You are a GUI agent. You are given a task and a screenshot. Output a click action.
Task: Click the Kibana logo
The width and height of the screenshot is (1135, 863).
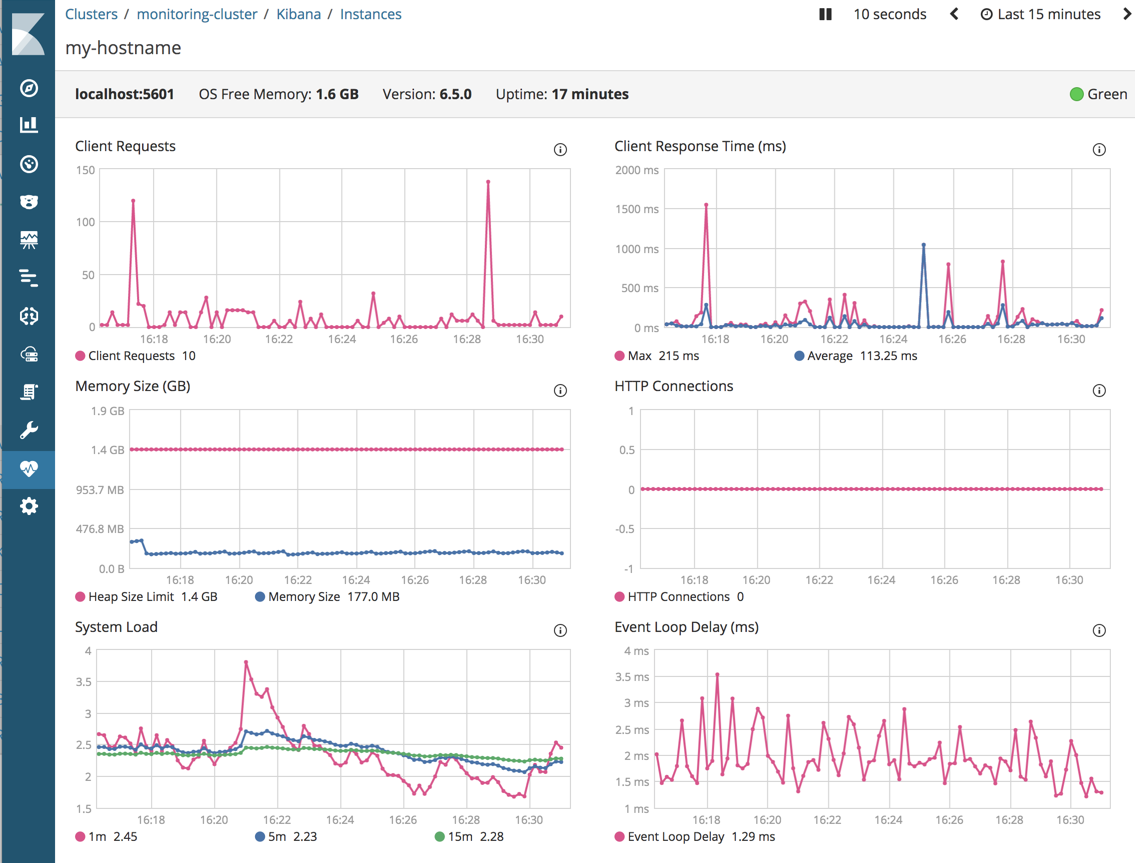click(x=27, y=33)
